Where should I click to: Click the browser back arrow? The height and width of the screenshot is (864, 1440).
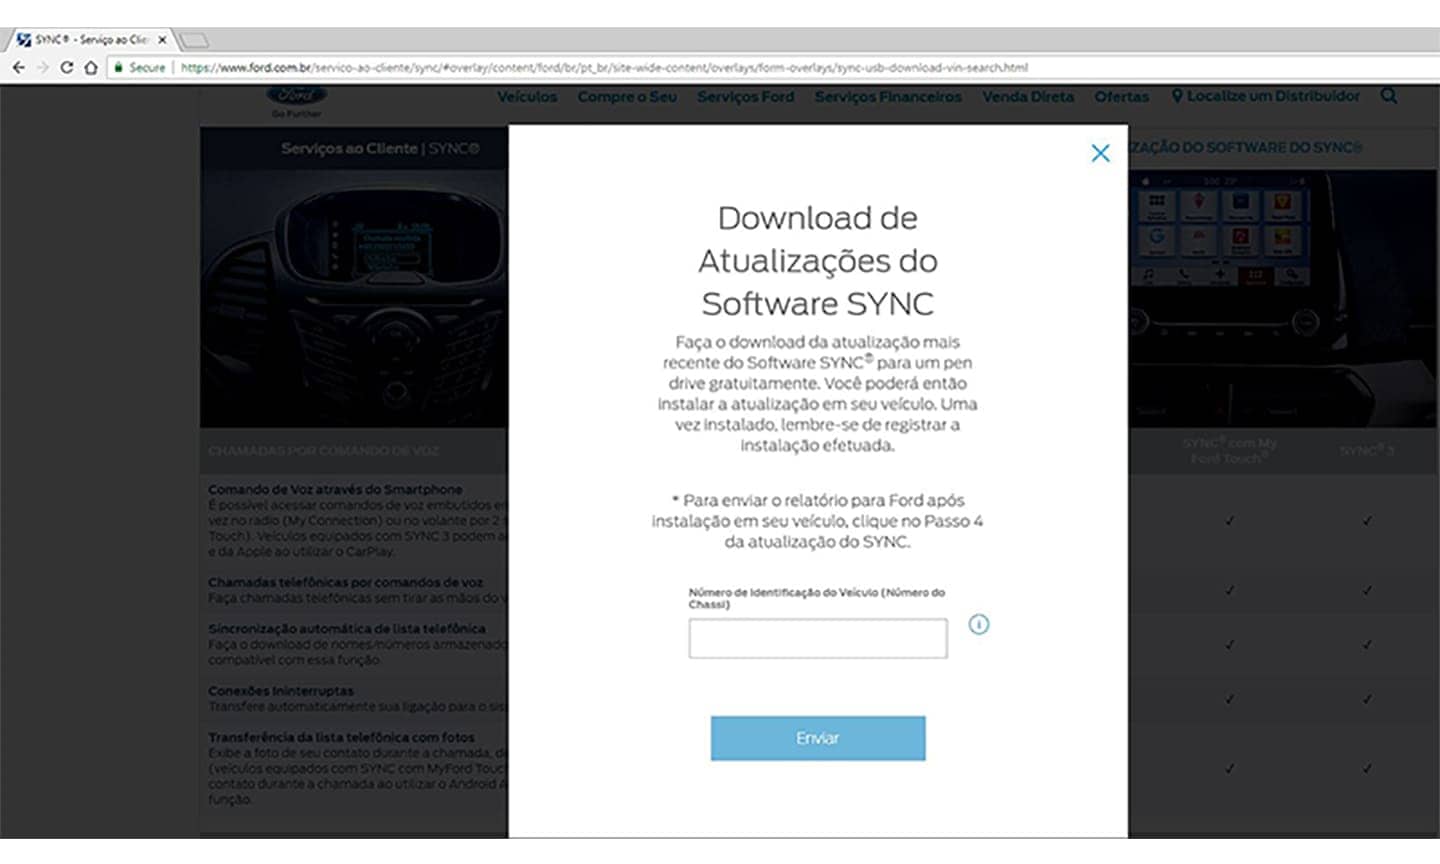[x=18, y=67]
